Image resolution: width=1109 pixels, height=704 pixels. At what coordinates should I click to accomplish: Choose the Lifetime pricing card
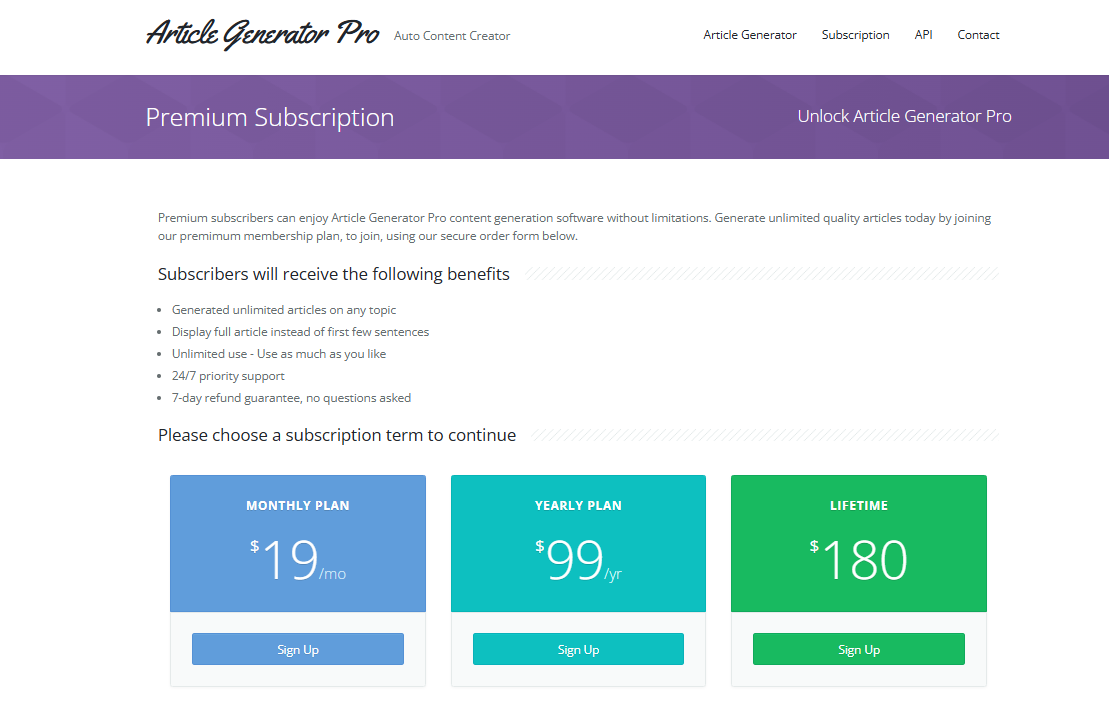tap(858, 543)
